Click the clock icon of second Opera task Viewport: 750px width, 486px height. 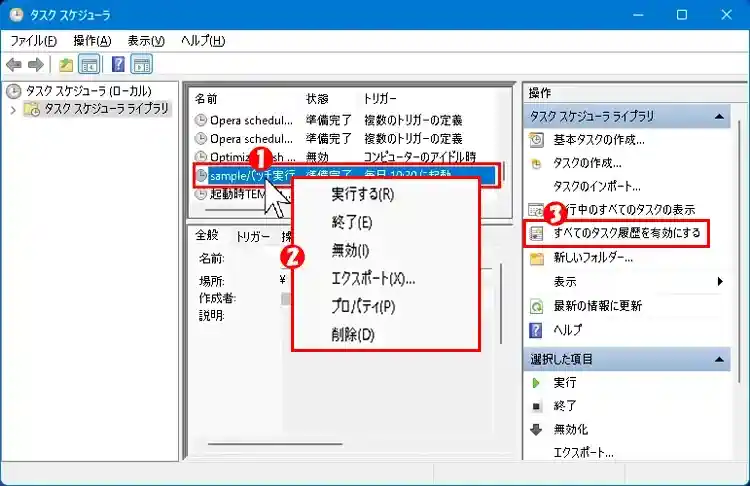200,139
